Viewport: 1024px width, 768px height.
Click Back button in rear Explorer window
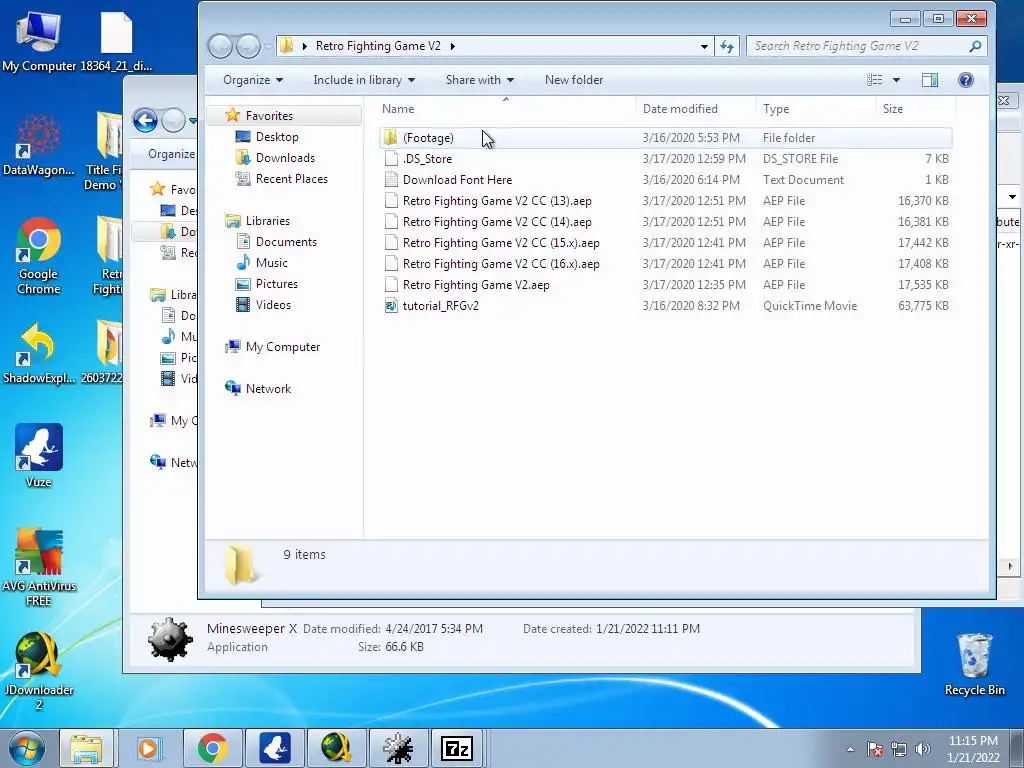[x=145, y=120]
